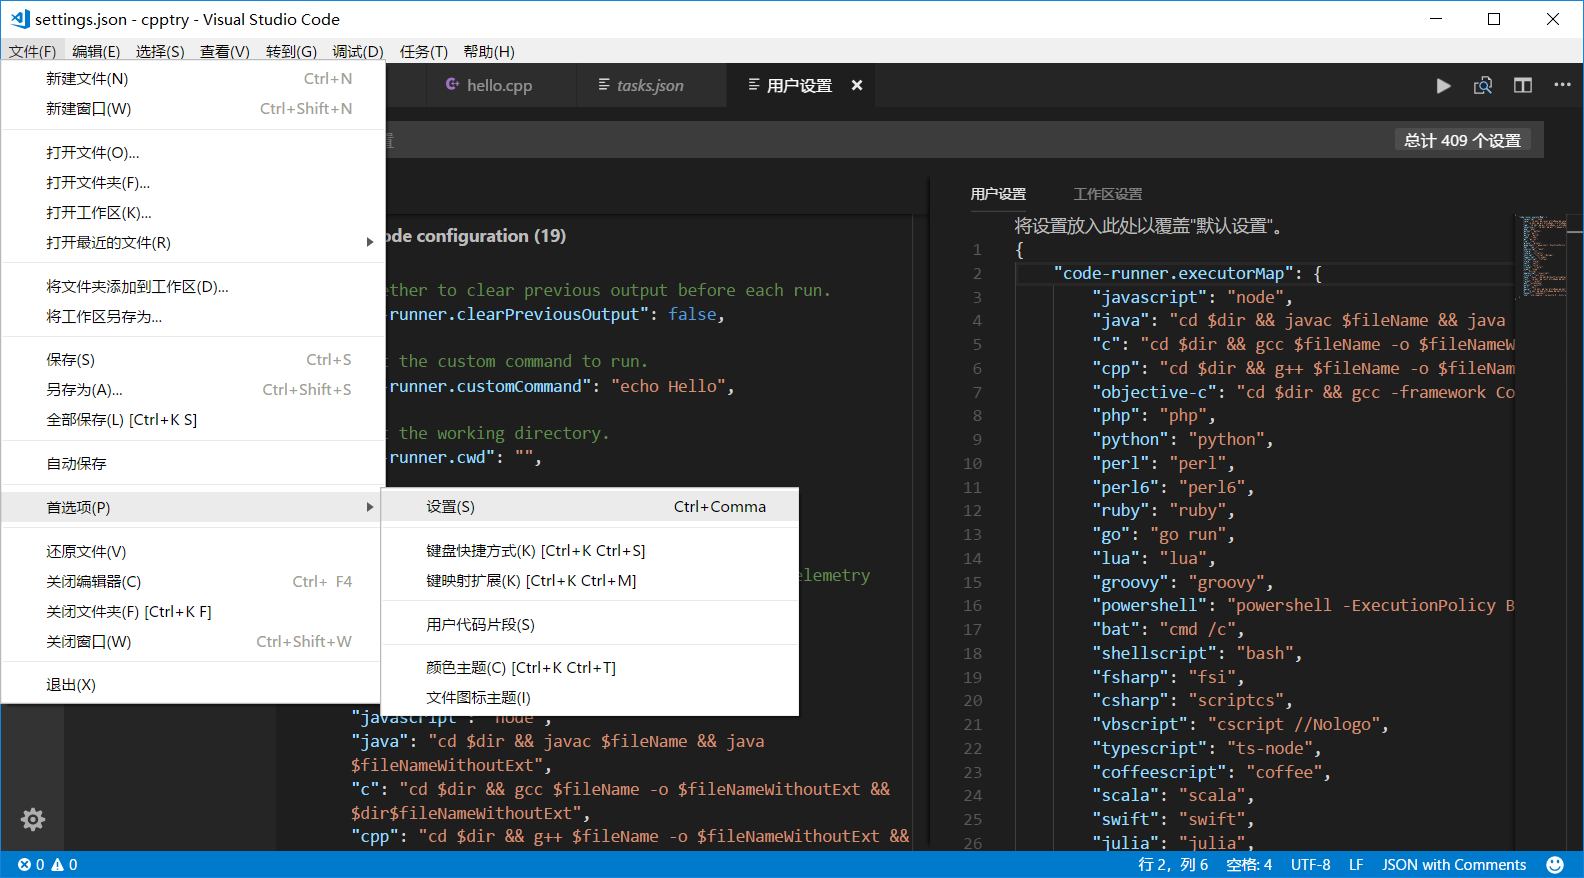The width and height of the screenshot is (1584, 878).
Task: Click the false value of clearPreviousOutput
Action: pyautogui.click(x=692, y=315)
